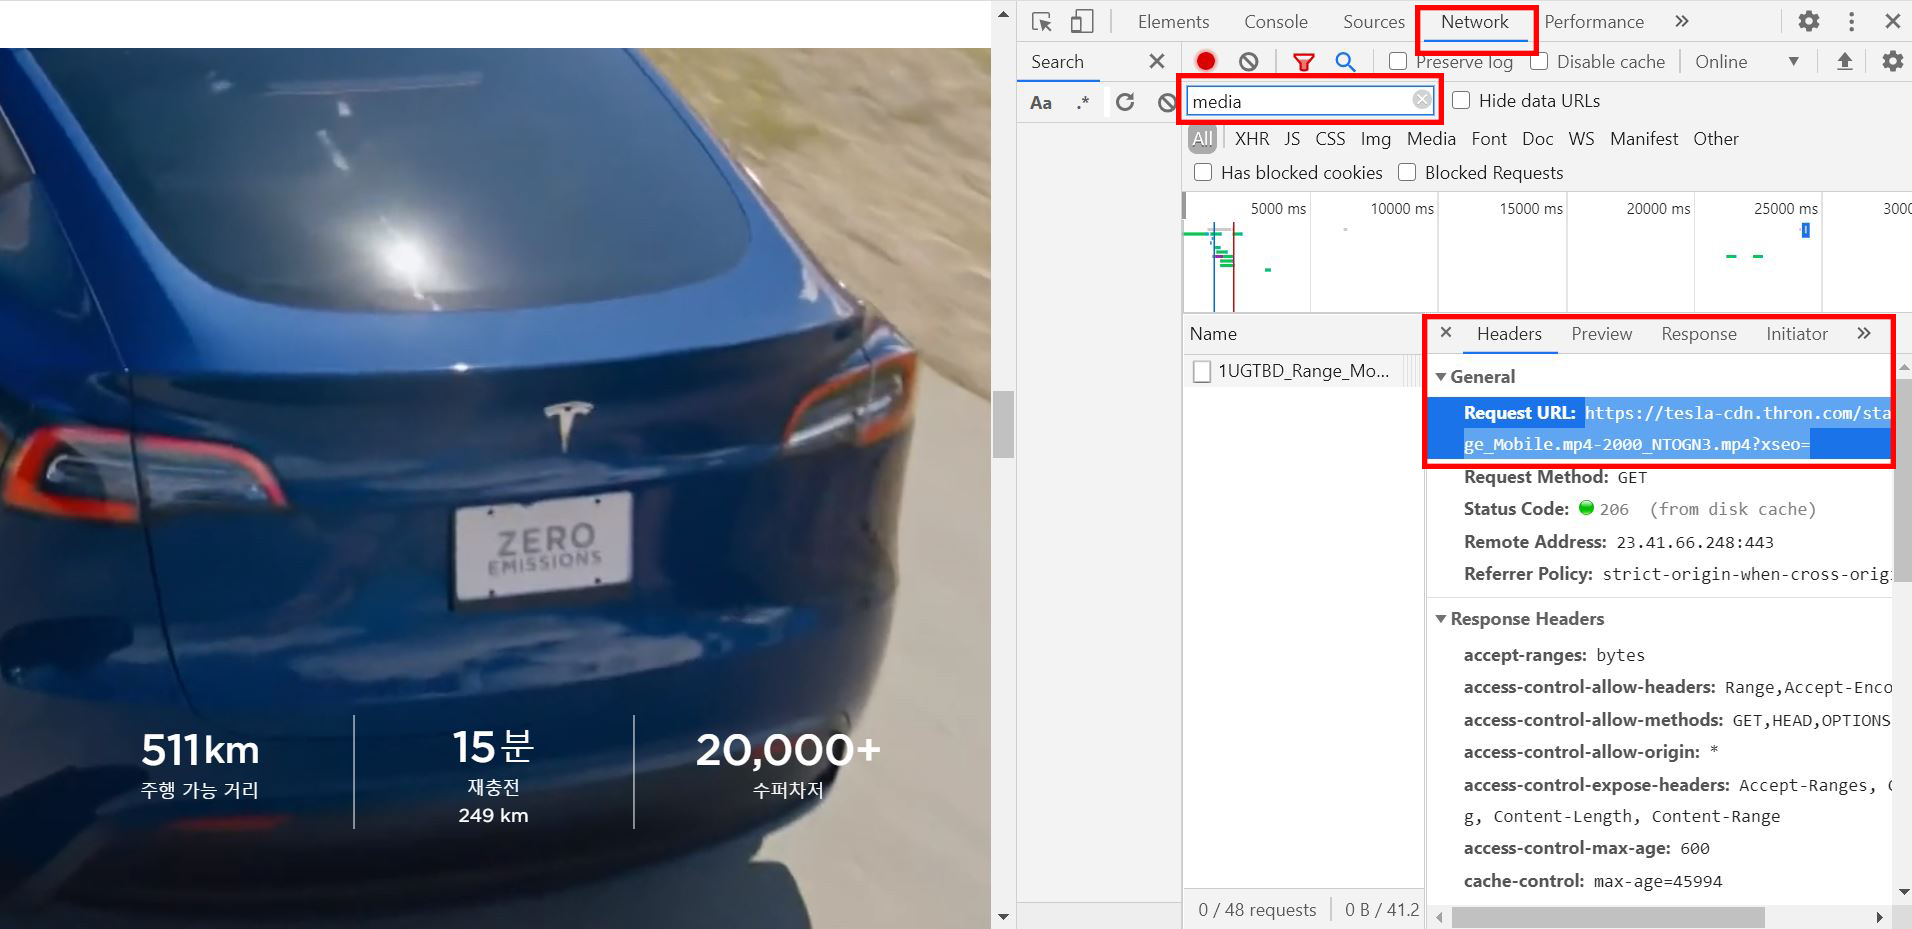Open the Headers tab
This screenshot has width=1912, height=929.
(x=1509, y=334)
